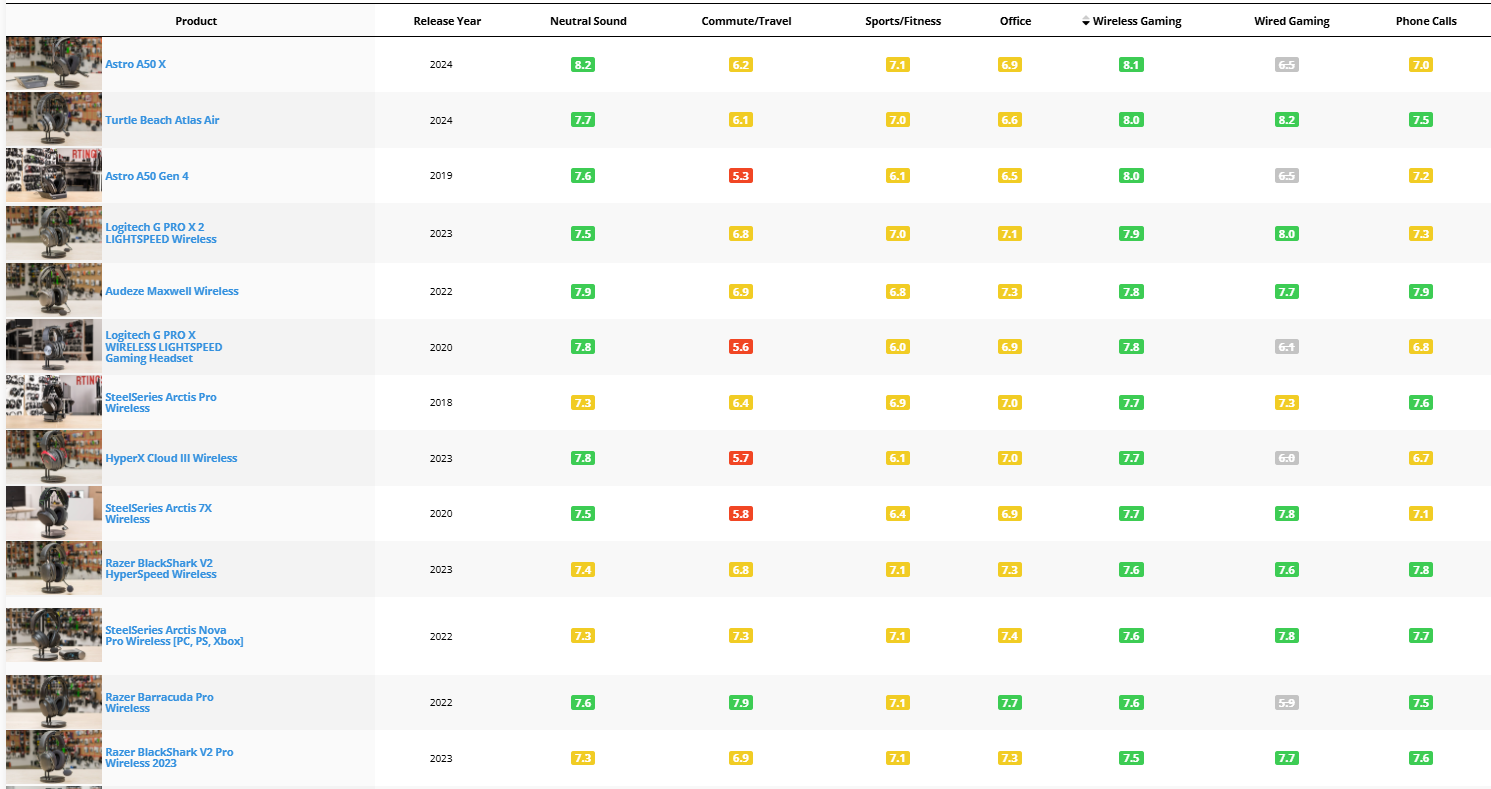1491x789 pixels.
Task: Click Astro A50 X's 8.2 Neutral Sound score
Action: (583, 65)
